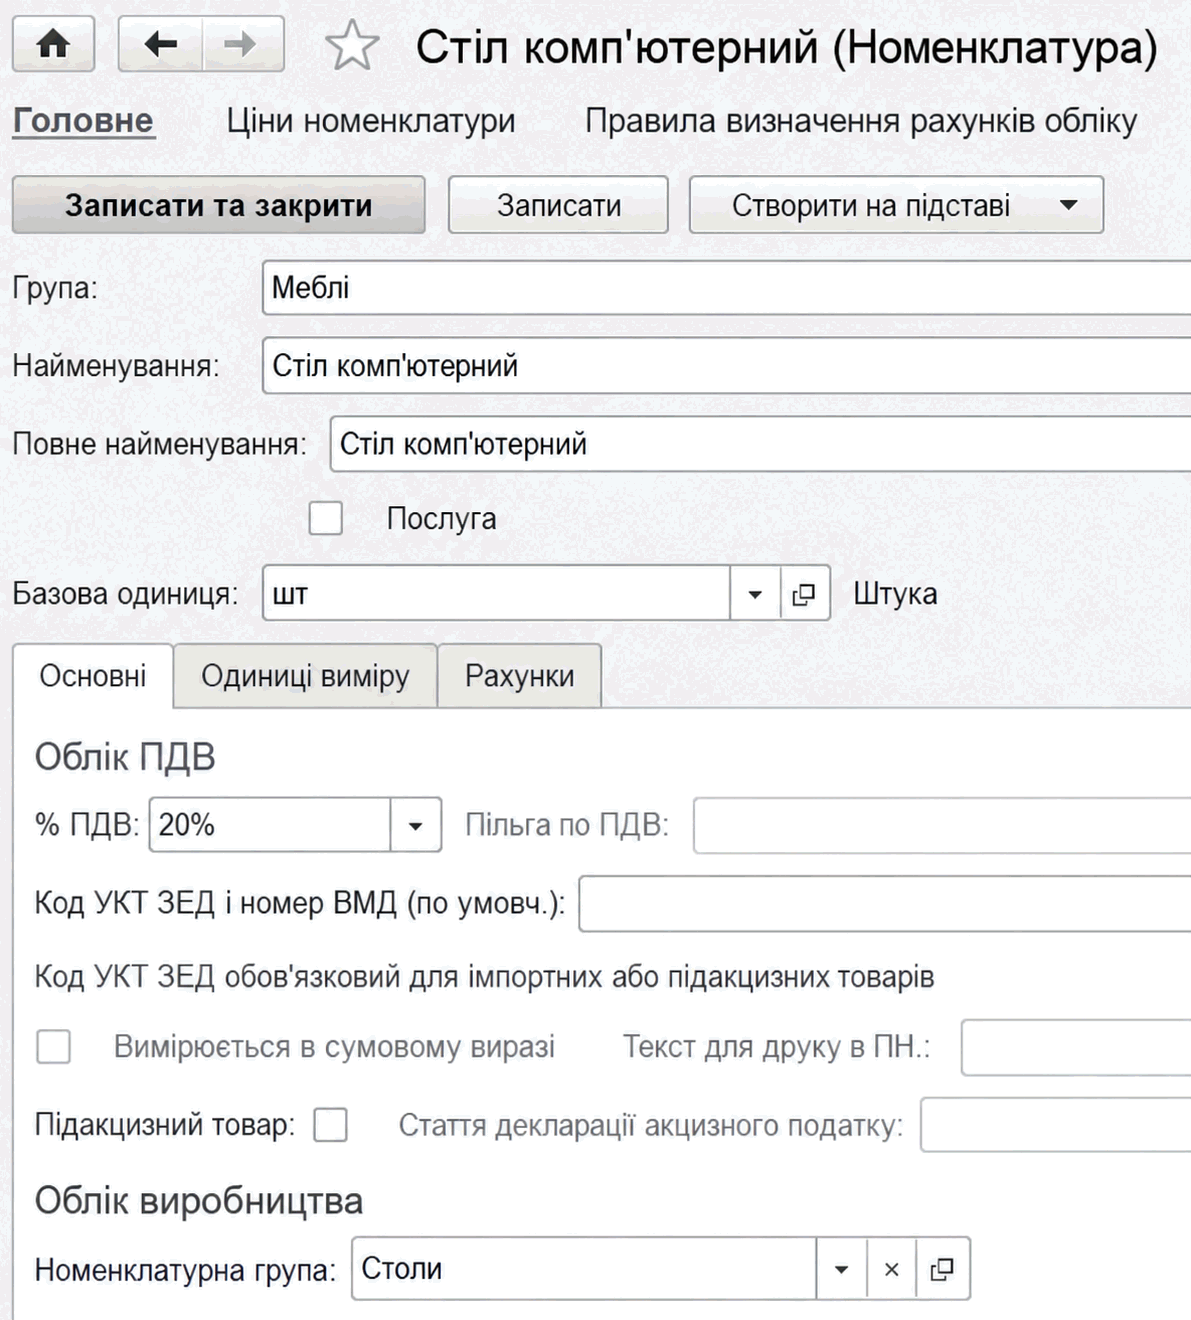Edit the Група field

click(x=727, y=288)
